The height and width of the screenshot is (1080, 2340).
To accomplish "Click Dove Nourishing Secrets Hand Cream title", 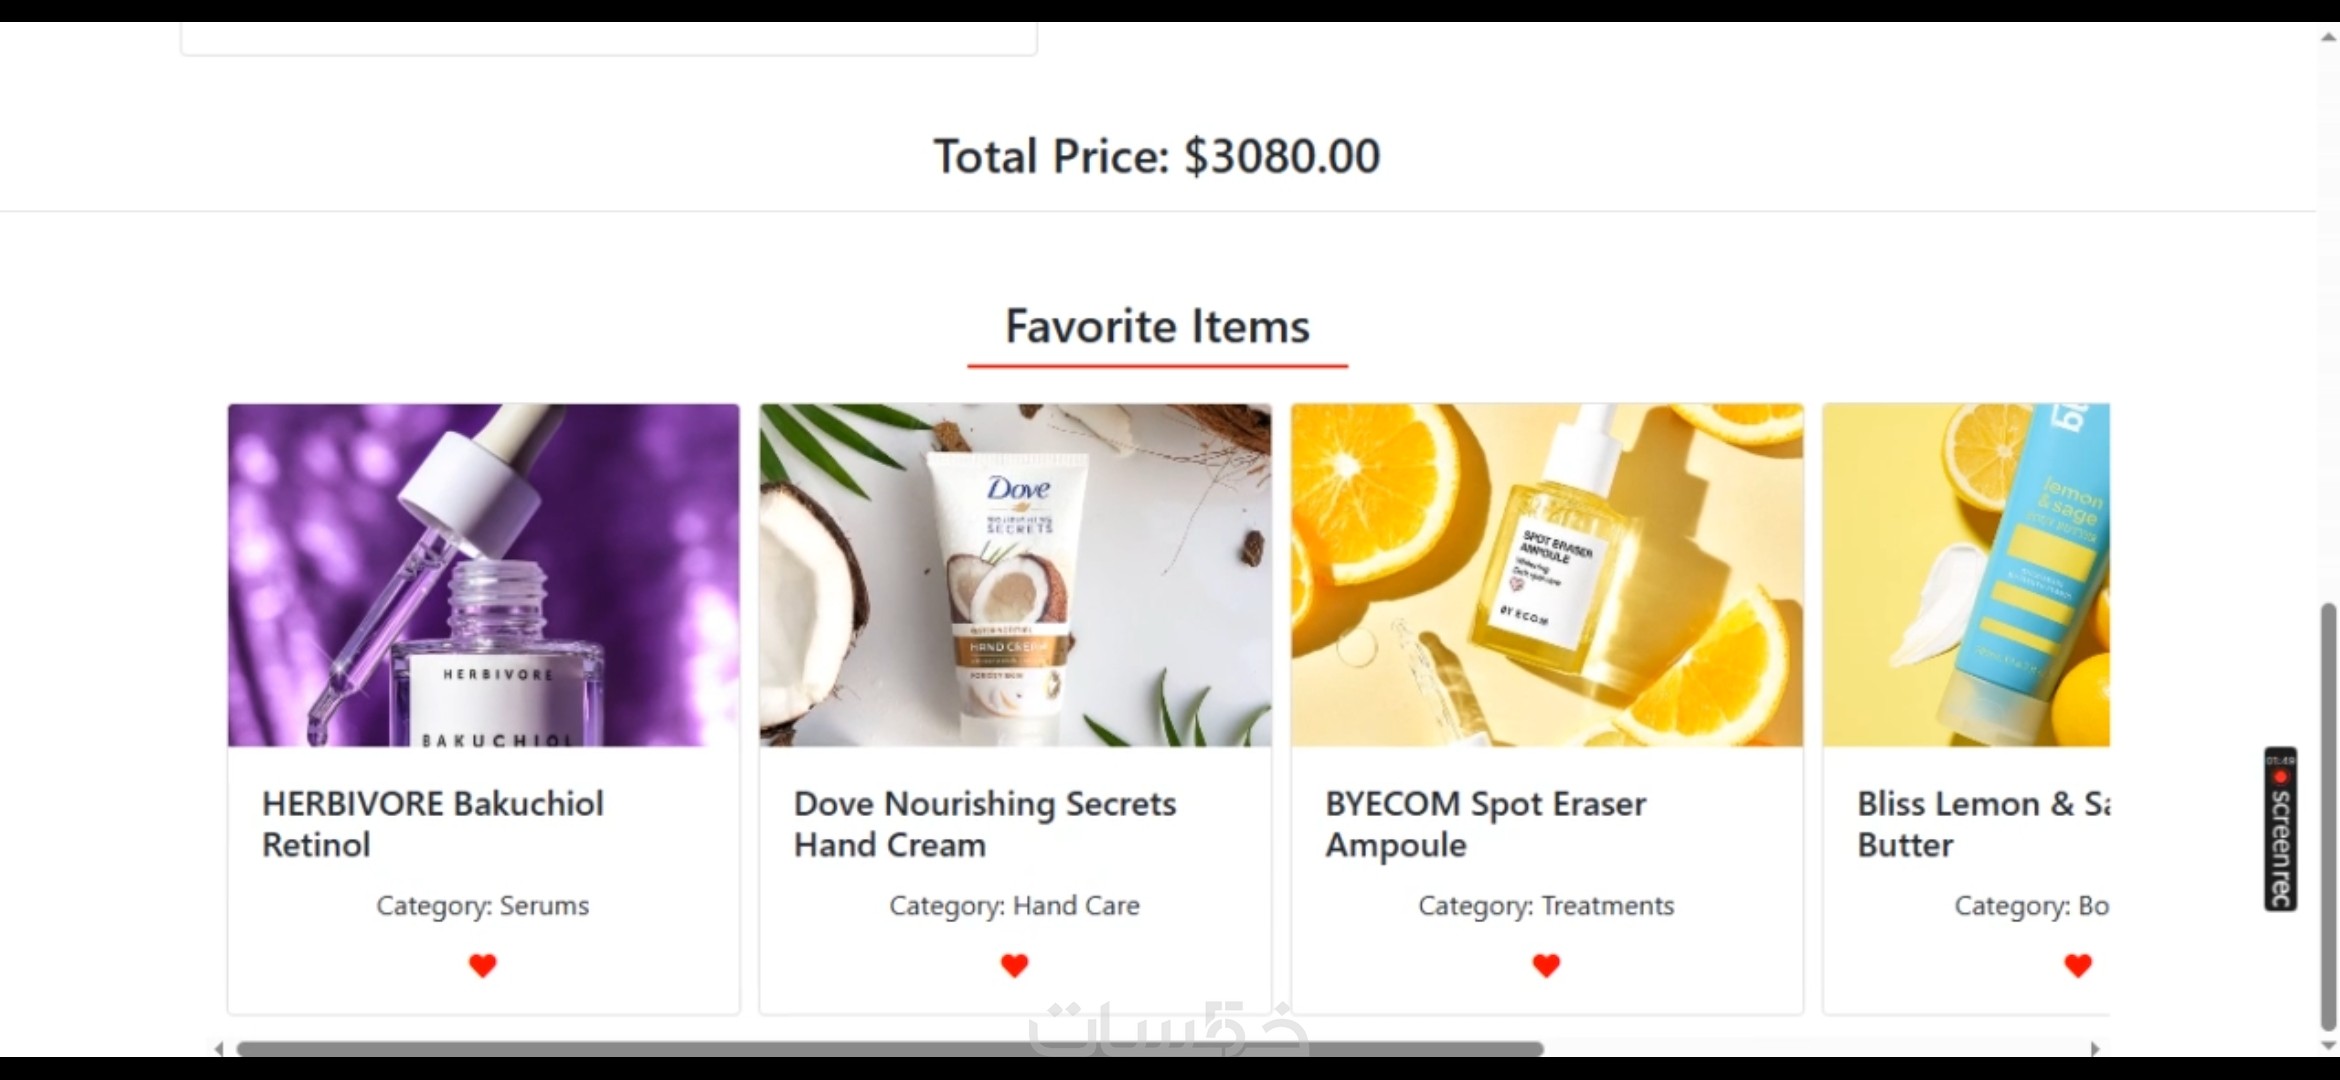I will tap(985, 824).
